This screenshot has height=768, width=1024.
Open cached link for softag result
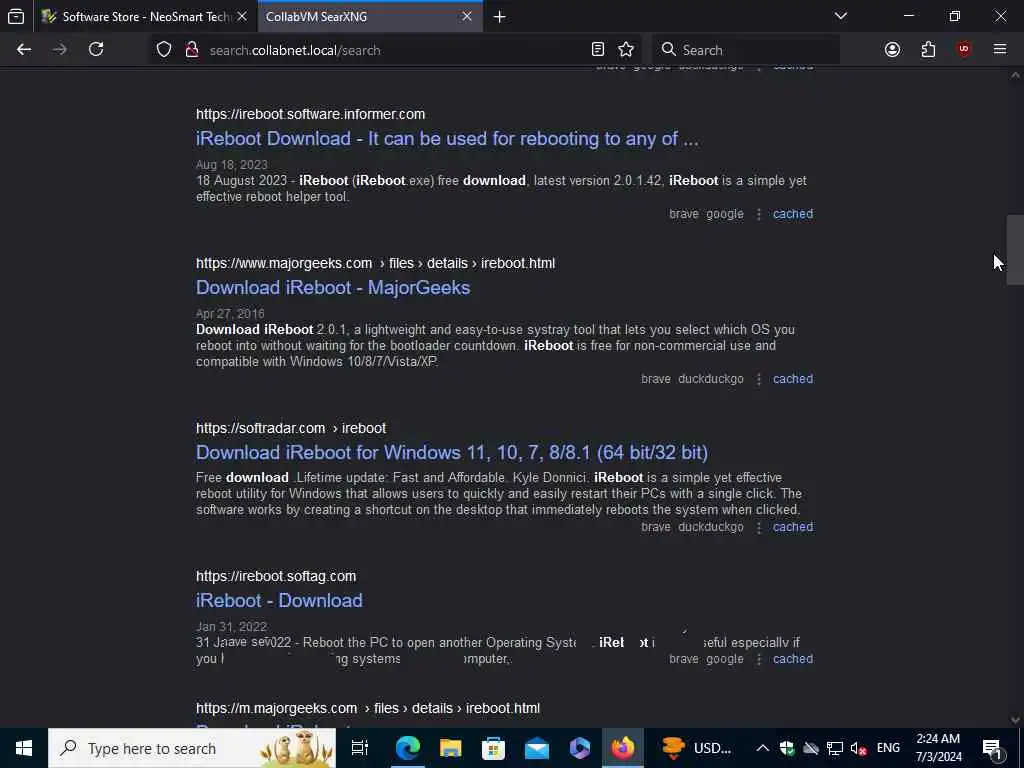[x=793, y=659]
